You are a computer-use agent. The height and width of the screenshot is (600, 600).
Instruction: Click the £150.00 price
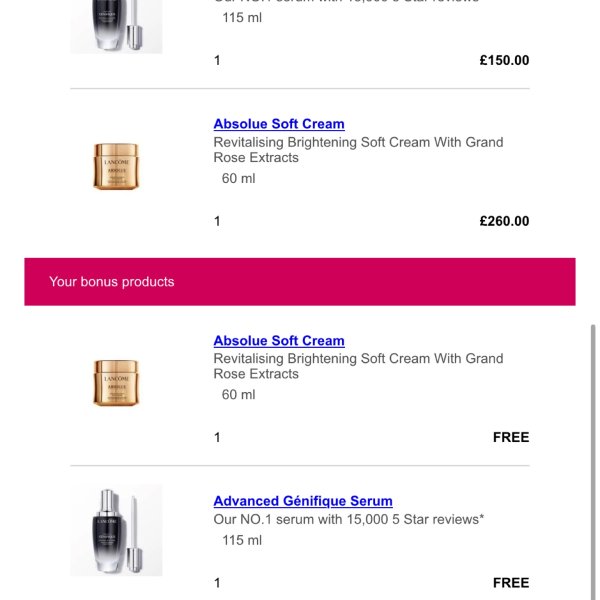(x=504, y=60)
